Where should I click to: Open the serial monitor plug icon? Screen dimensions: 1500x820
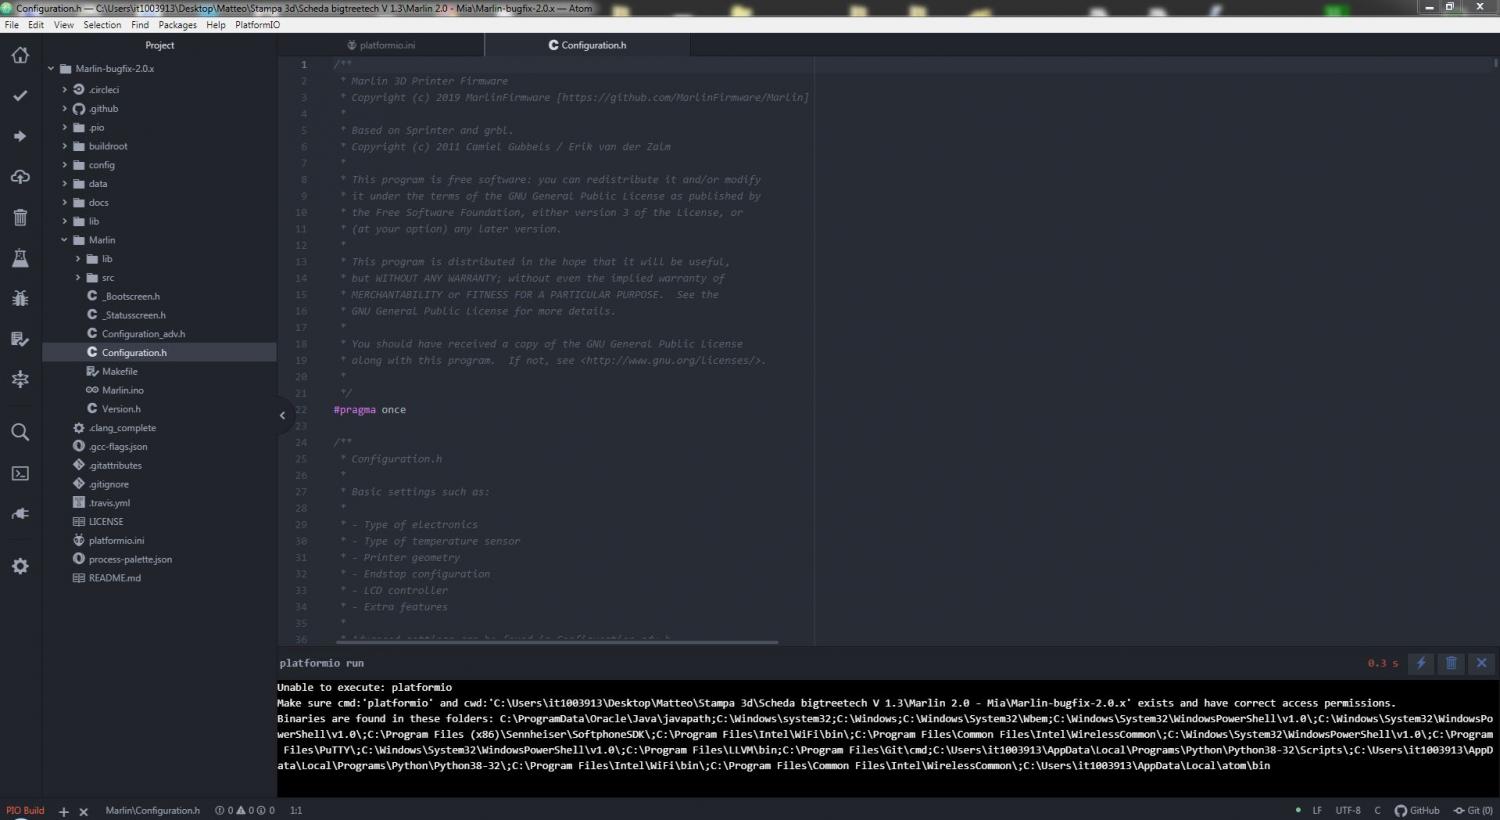pos(20,514)
